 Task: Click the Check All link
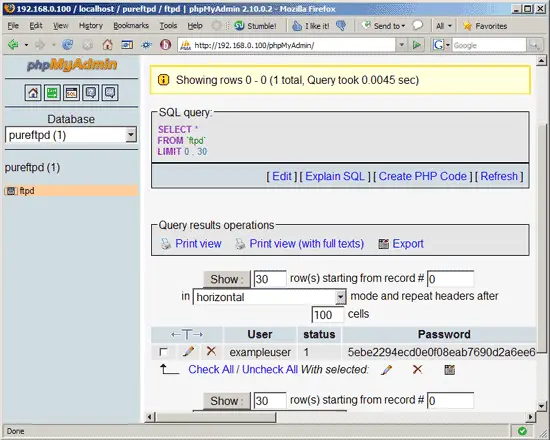pyautogui.click(x=211, y=369)
